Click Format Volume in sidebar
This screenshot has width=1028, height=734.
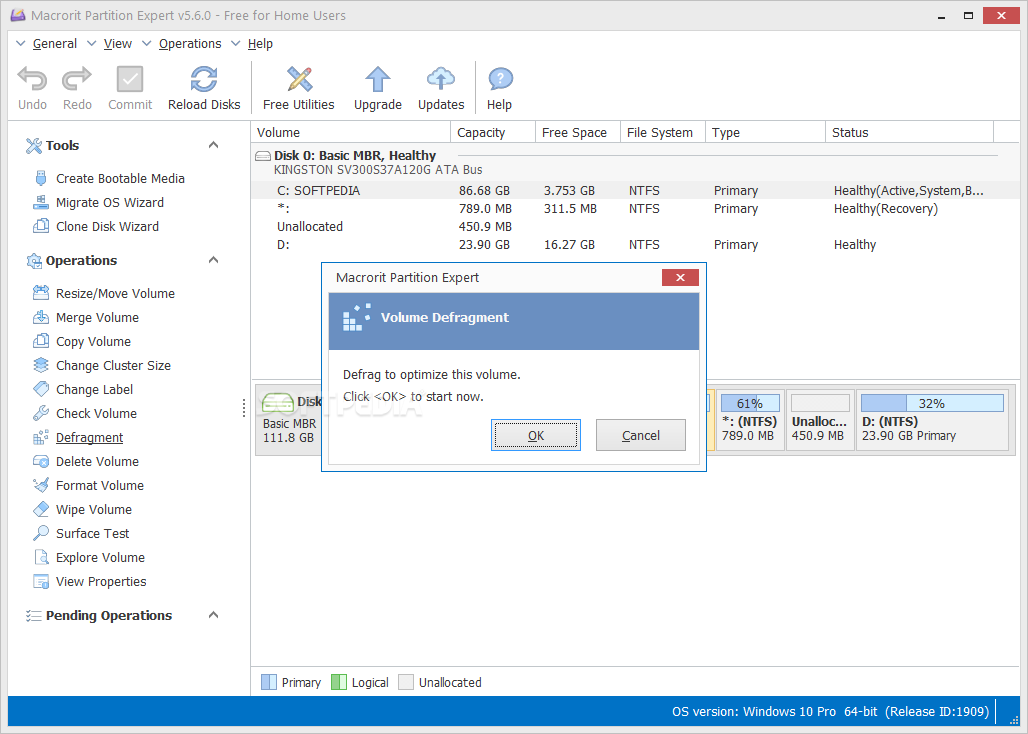100,485
